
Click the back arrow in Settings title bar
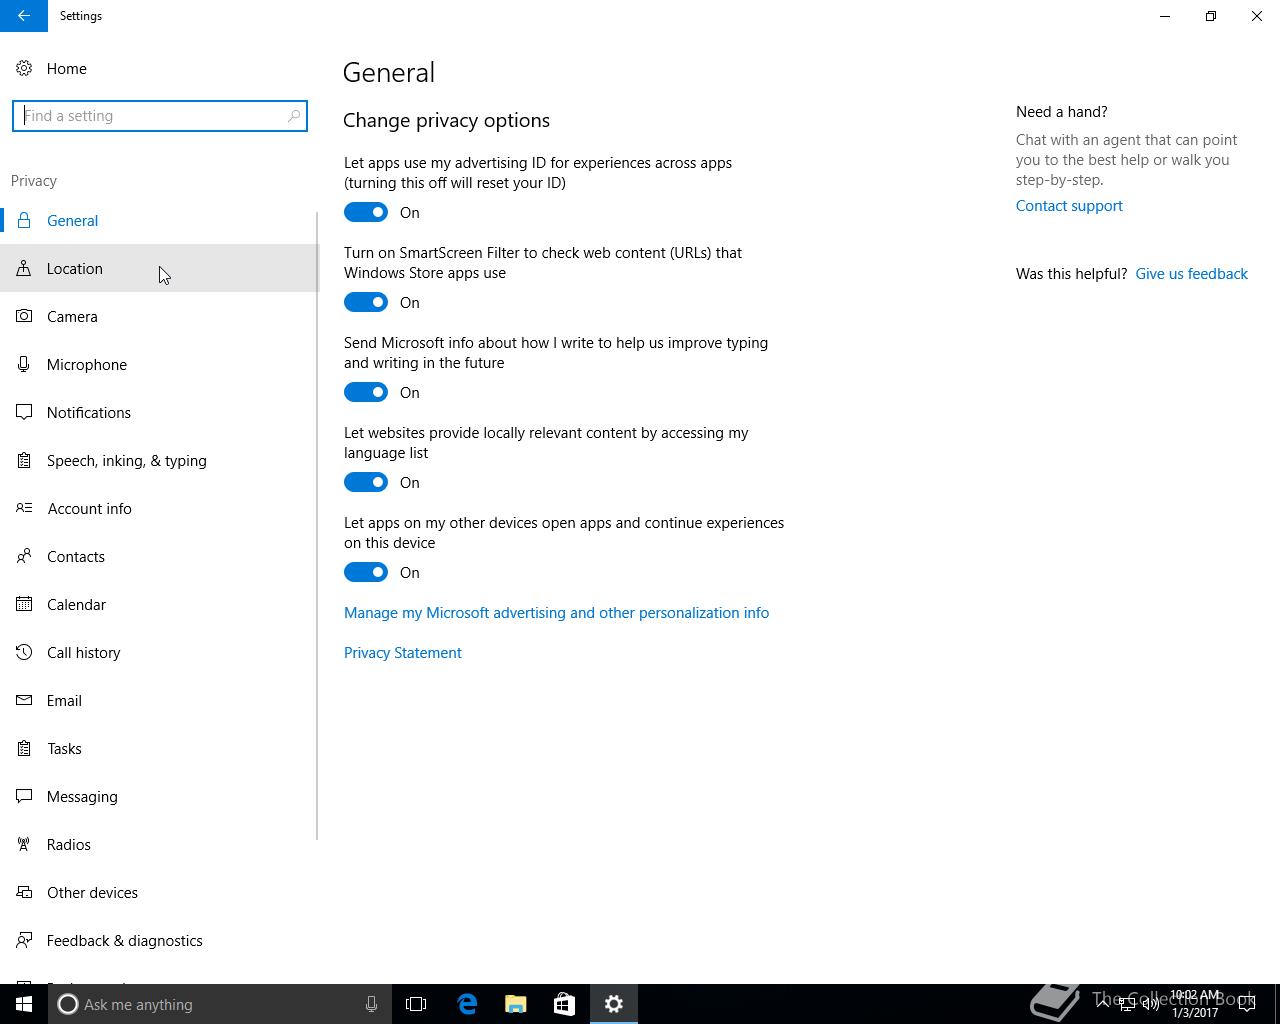23,16
